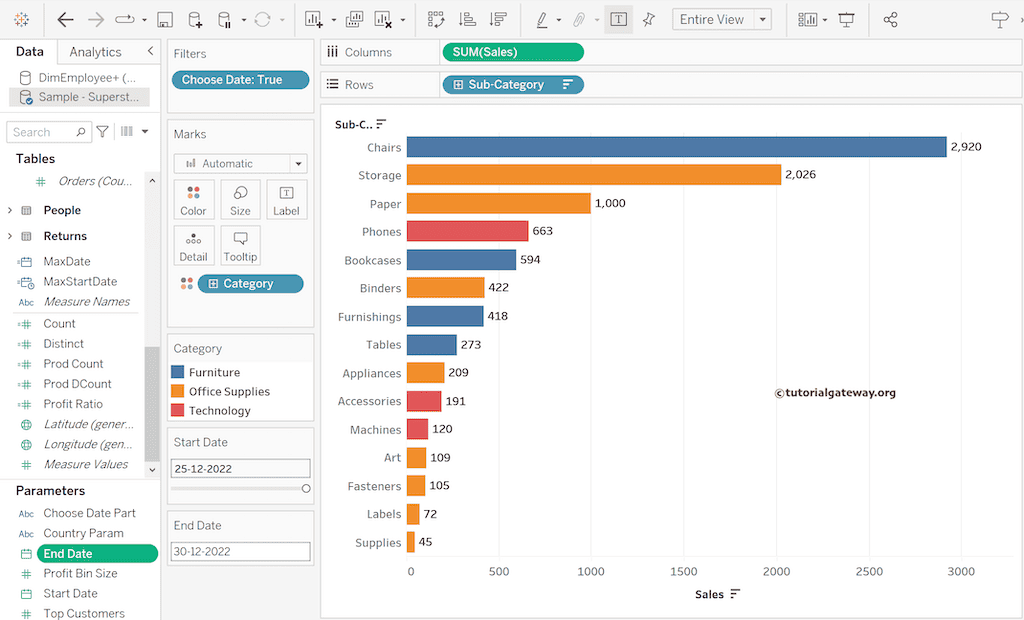1024x620 pixels.
Task: Click the Save icon in toolbar
Action: (165, 19)
